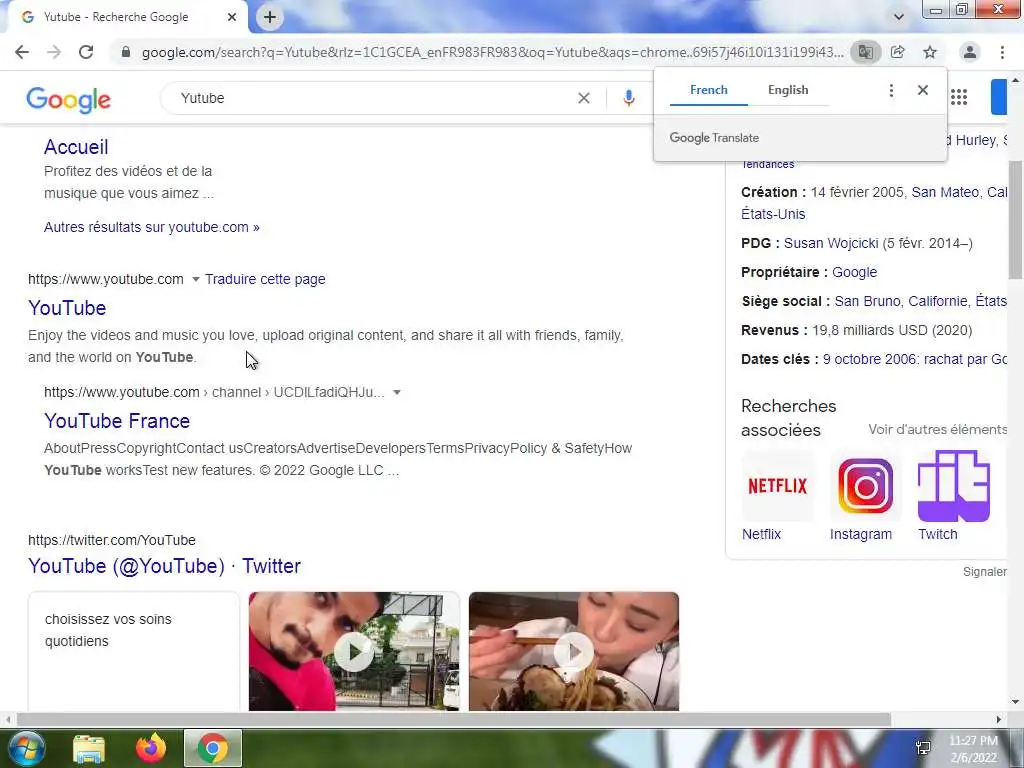Click the Google logo

click(69, 100)
